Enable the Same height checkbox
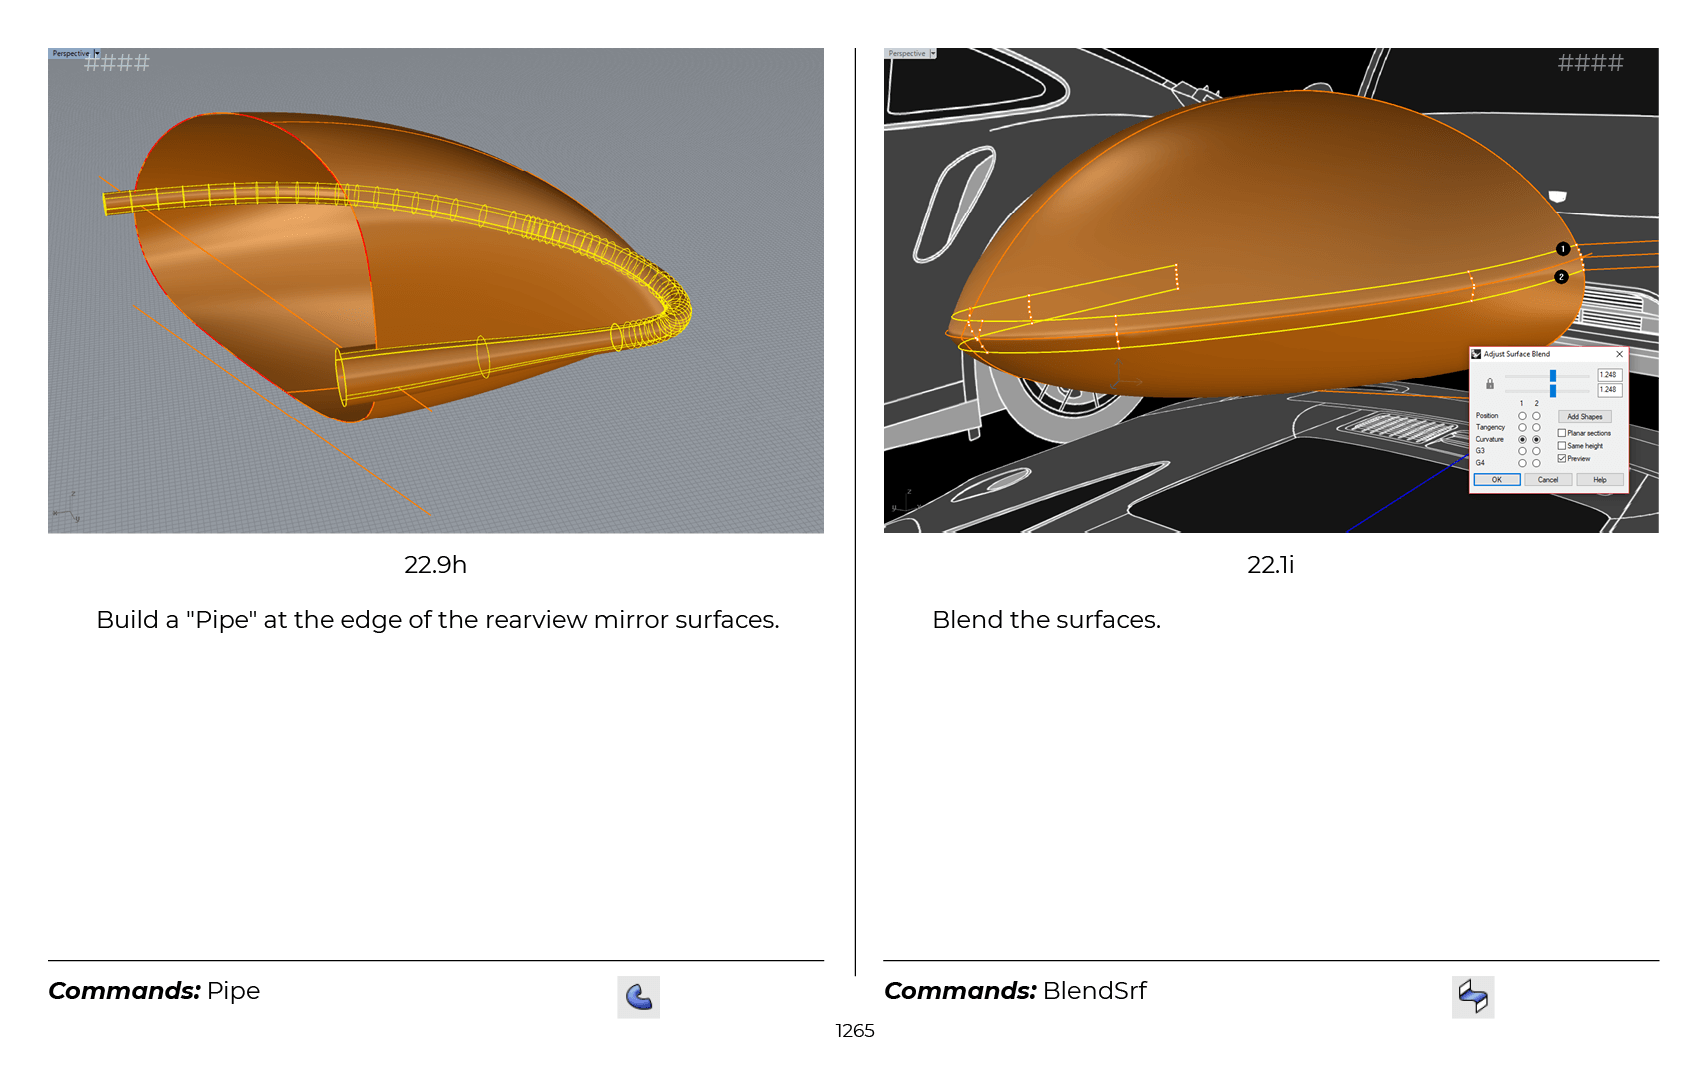 pos(1562,446)
